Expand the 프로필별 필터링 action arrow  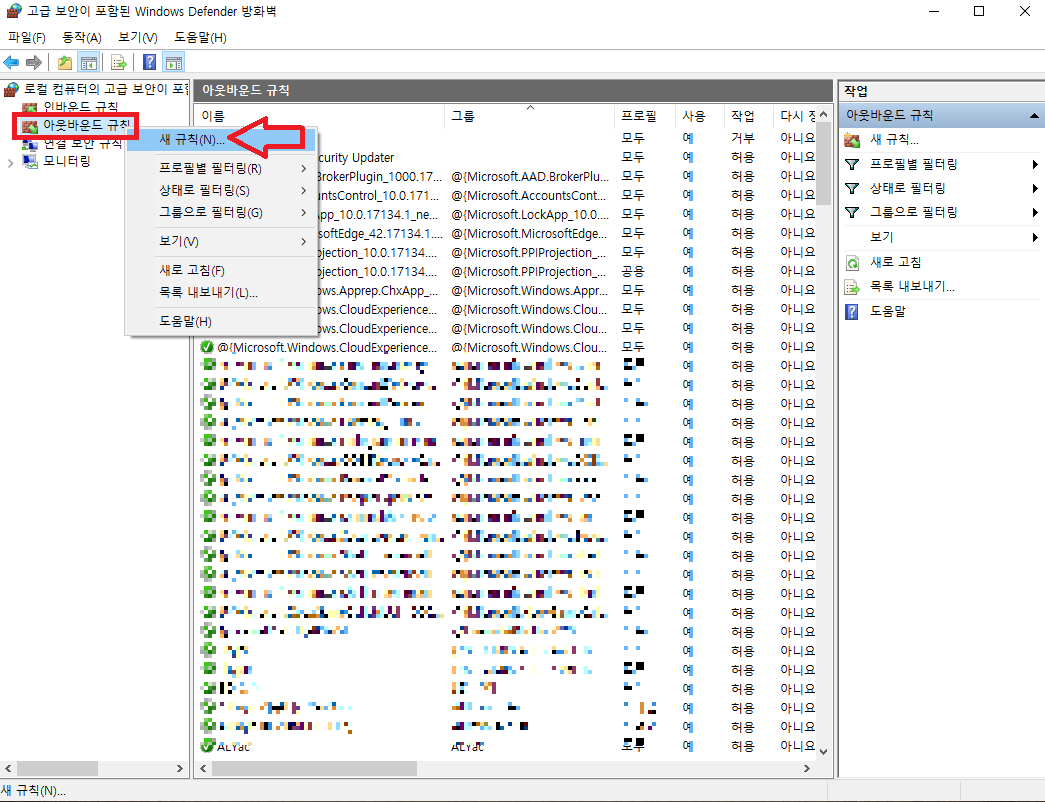1035,164
